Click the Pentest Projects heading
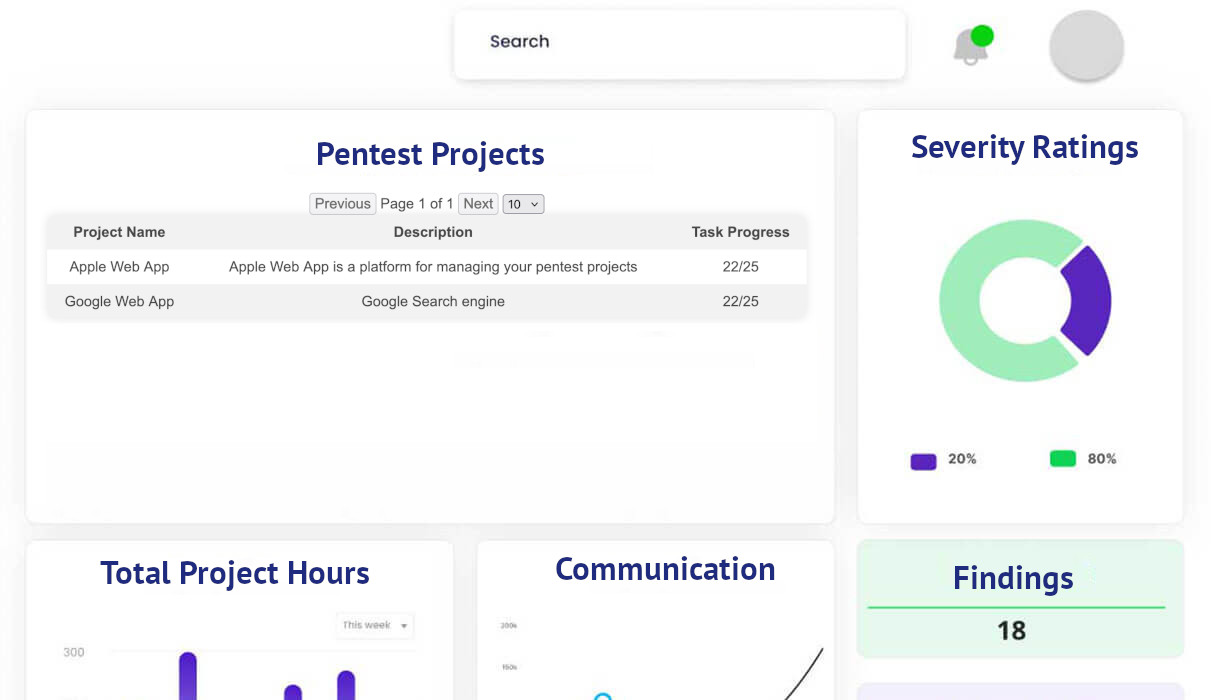This screenshot has height=700, width=1211. 430,154
